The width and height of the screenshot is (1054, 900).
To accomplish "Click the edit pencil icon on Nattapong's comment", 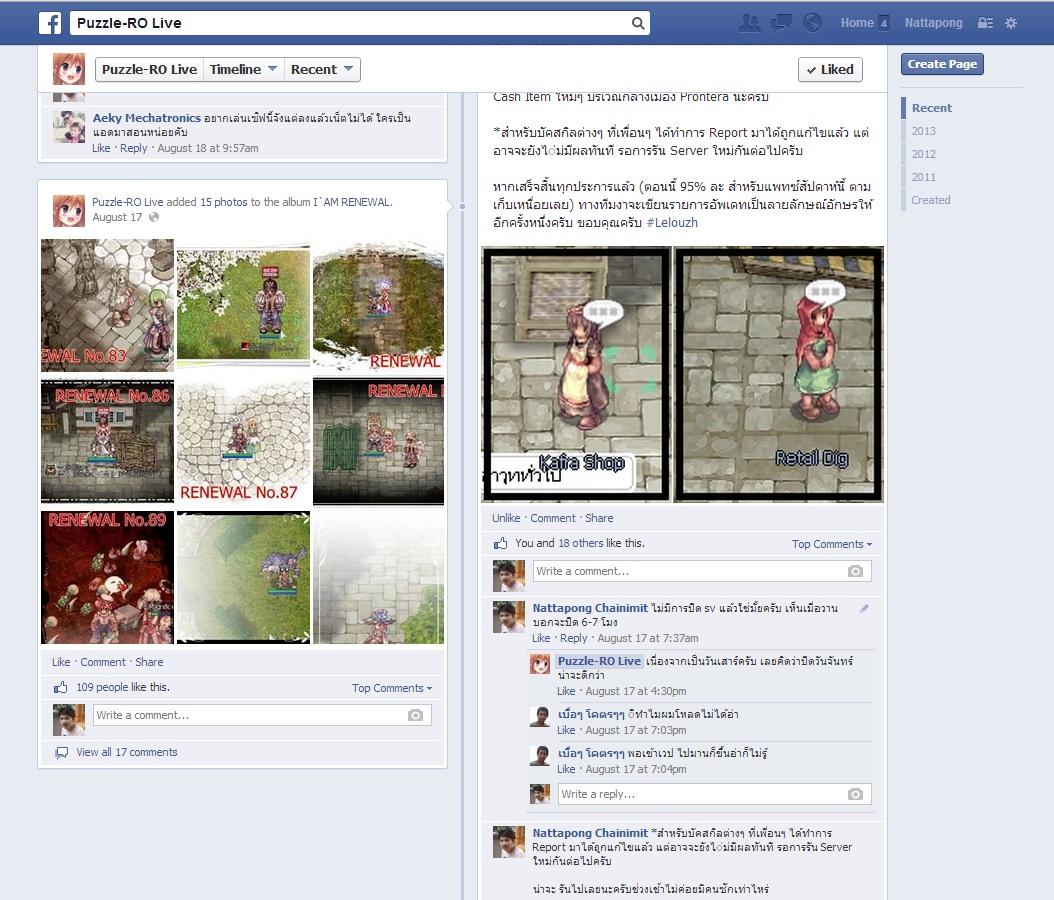I will click(x=864, y=608).
